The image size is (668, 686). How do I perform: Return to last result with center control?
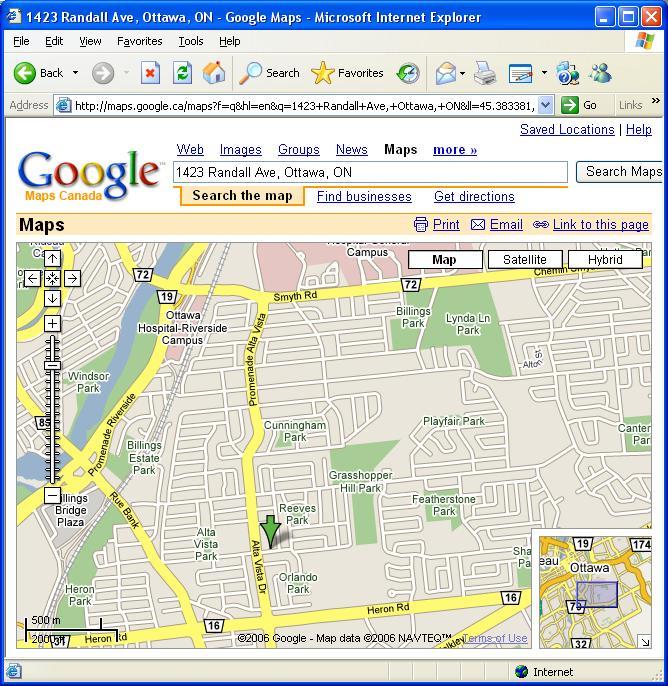point(52,278)
